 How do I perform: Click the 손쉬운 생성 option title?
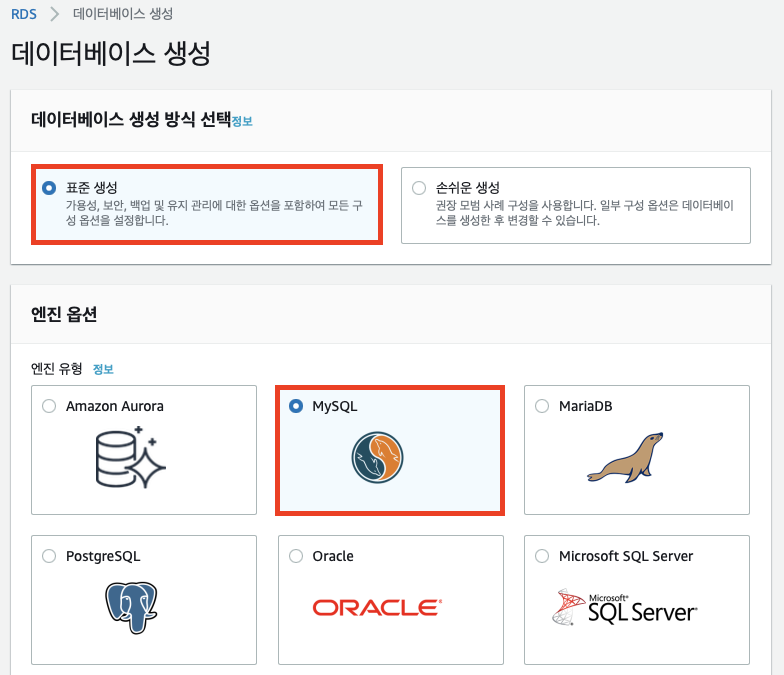click(468, 188)
